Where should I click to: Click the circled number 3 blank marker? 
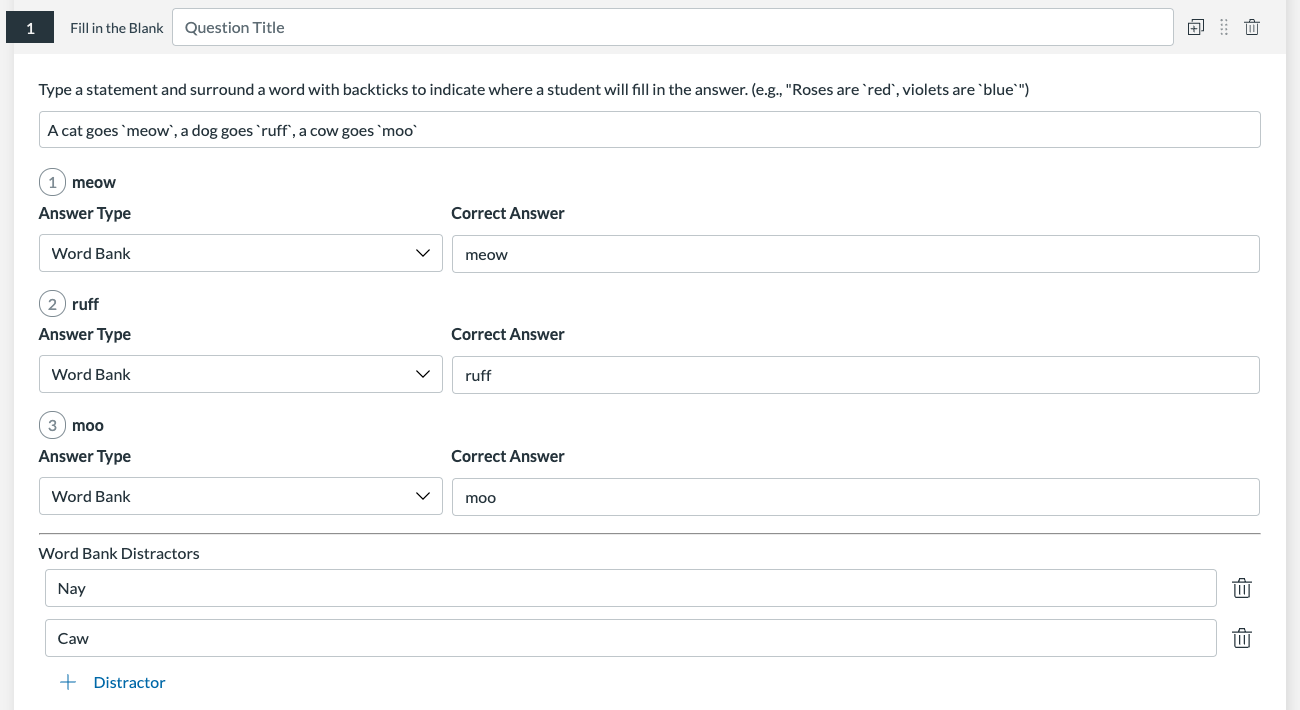52,425
